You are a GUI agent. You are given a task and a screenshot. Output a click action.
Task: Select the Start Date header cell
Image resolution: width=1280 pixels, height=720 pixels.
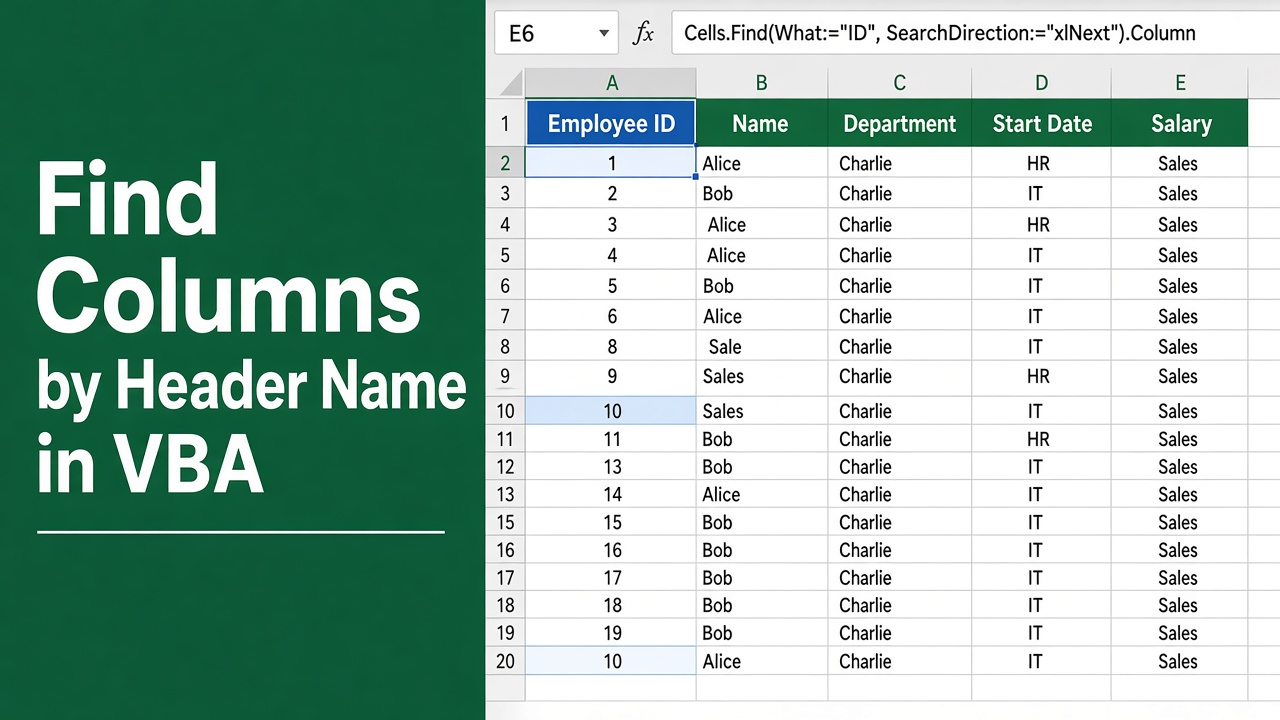click(1041, 123)
